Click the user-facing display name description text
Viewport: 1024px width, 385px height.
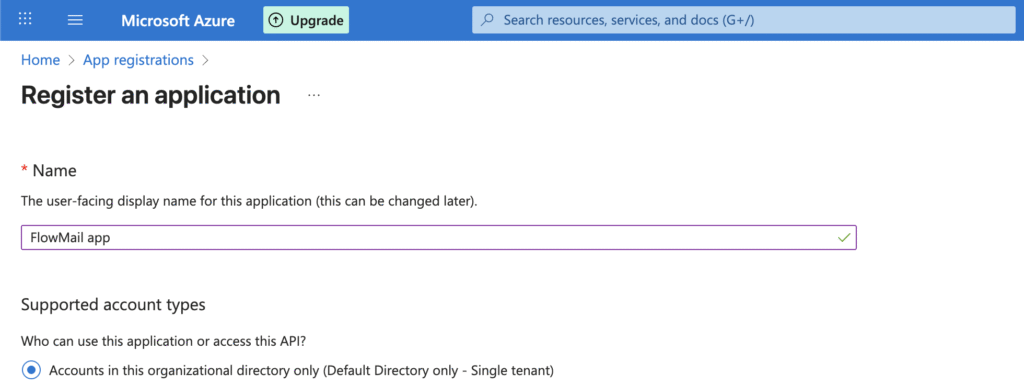pyautogui.click(x=249, y=201)
